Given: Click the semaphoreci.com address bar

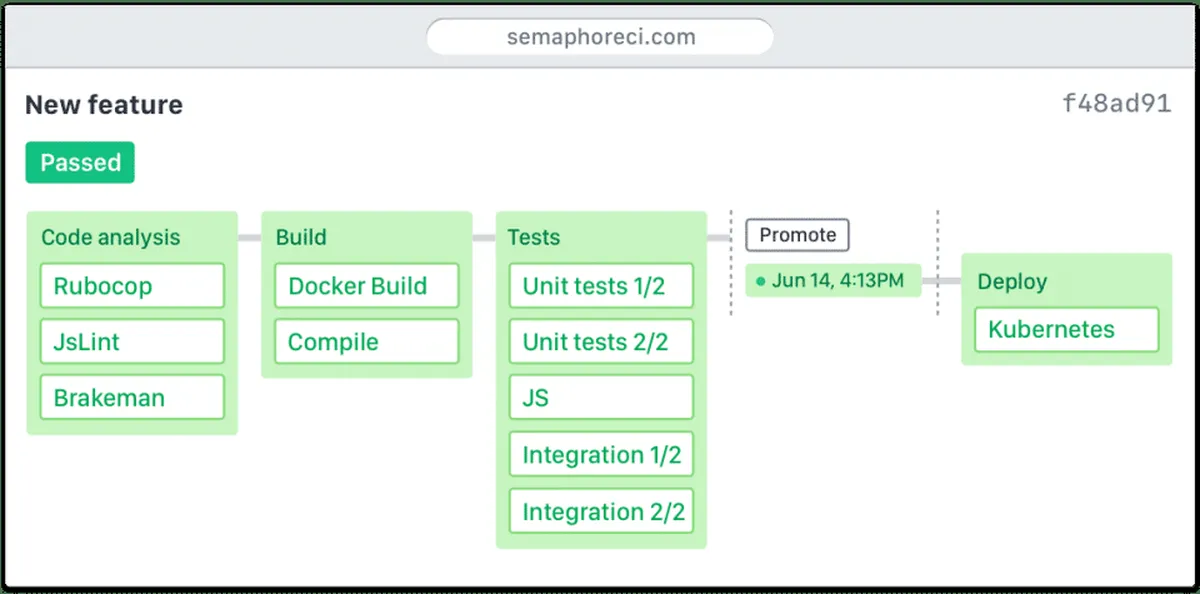Looking at the screenshot, I should click(x=599, y=37).
